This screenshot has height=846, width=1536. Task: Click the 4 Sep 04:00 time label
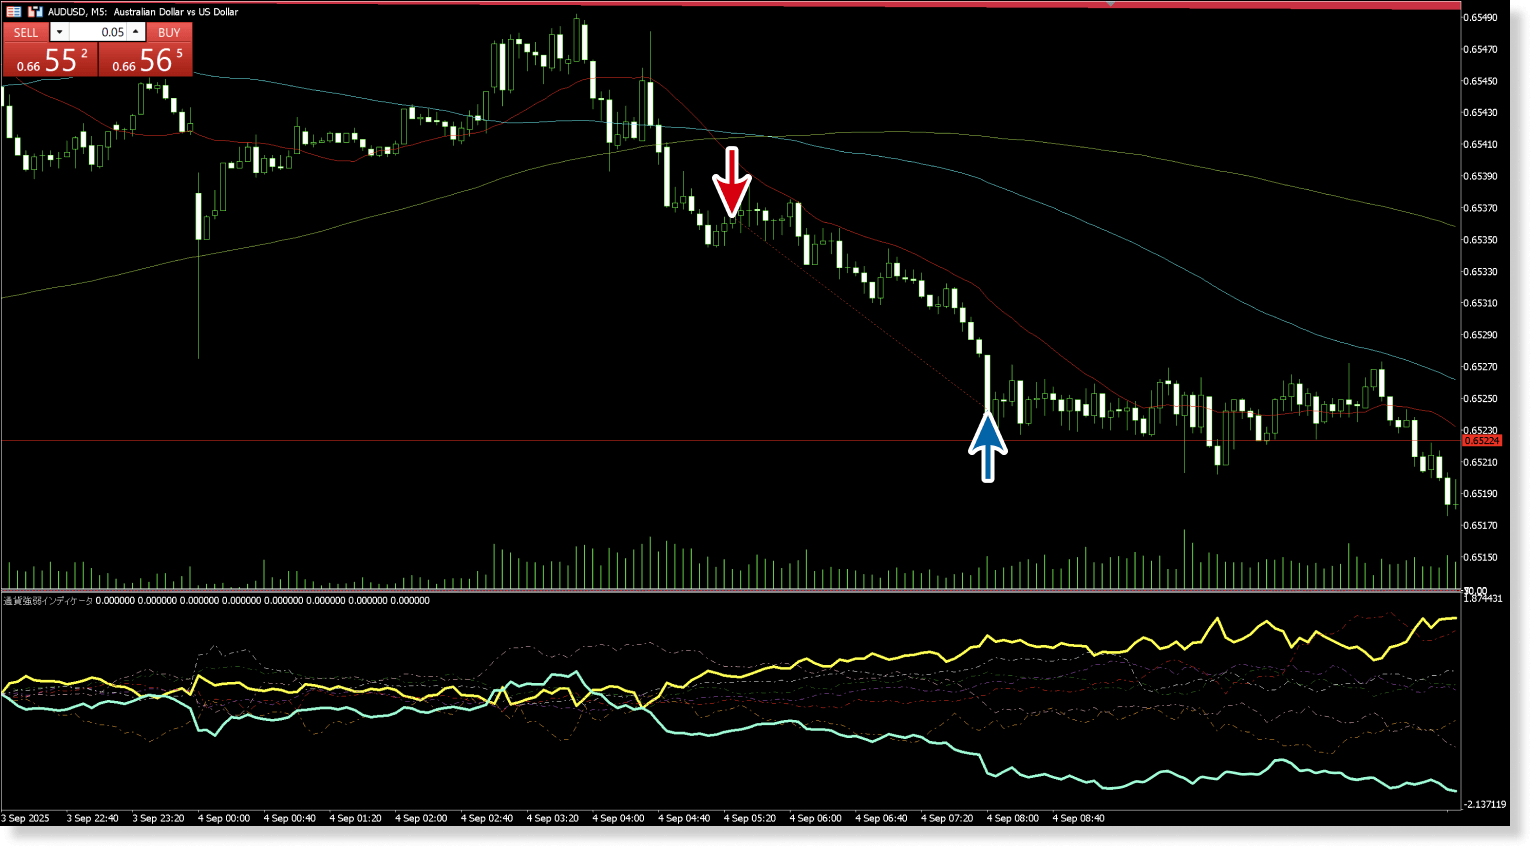tap(618, 818)
